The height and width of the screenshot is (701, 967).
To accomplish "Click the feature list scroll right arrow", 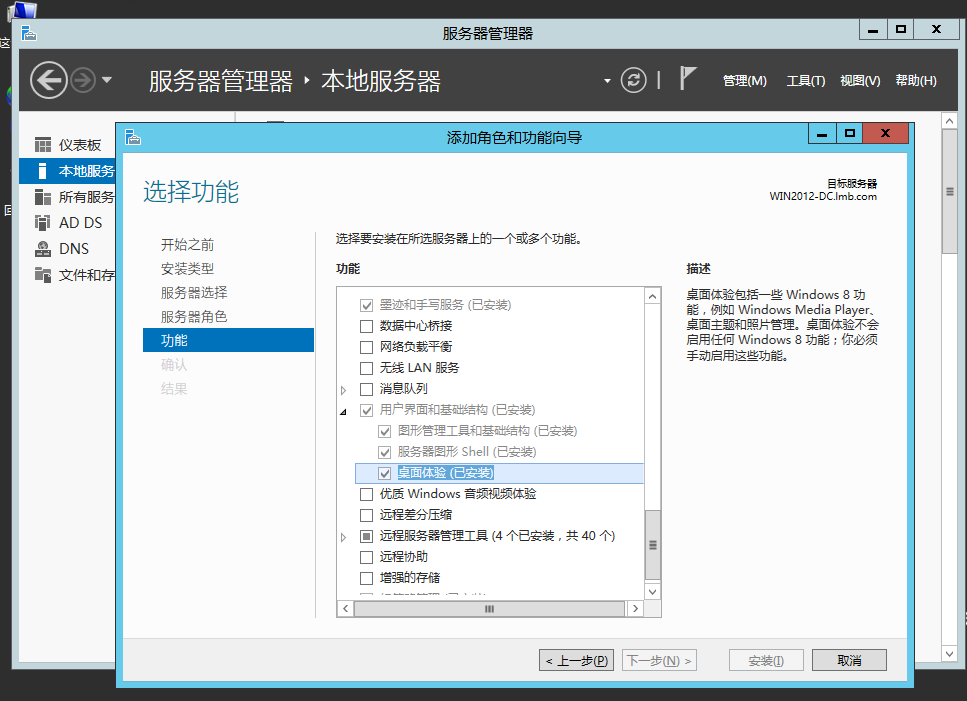I will [635, 609].
